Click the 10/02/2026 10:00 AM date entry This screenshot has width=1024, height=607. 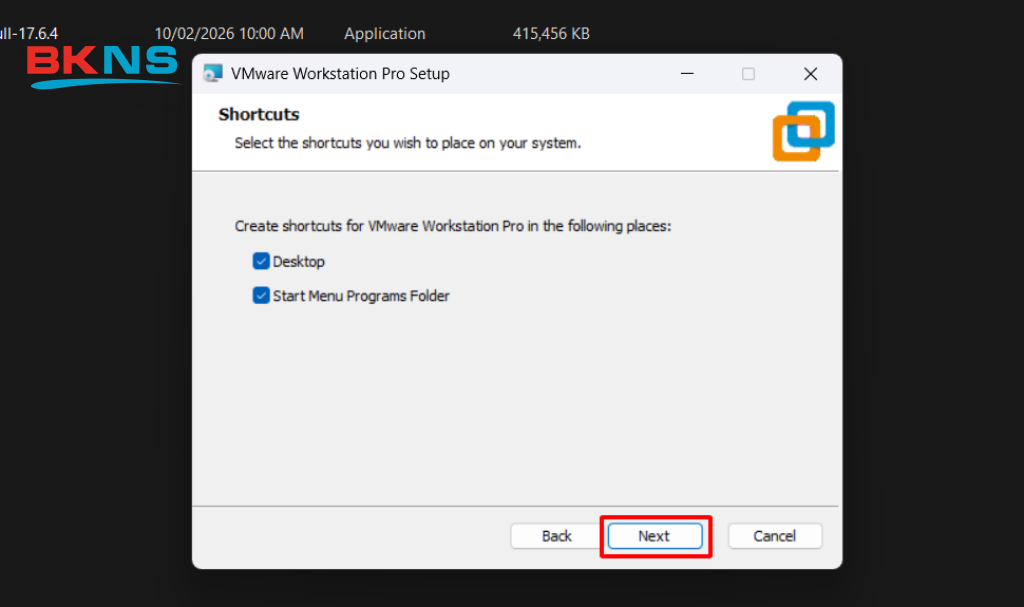[229, 34]
